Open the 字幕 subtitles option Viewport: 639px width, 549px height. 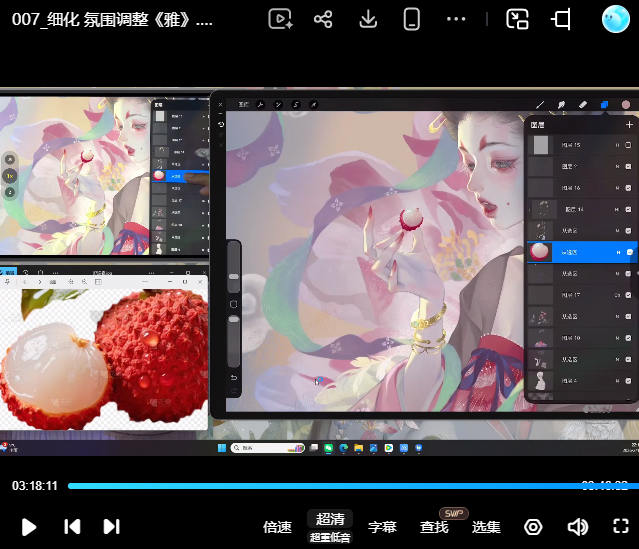coord(382,527)
